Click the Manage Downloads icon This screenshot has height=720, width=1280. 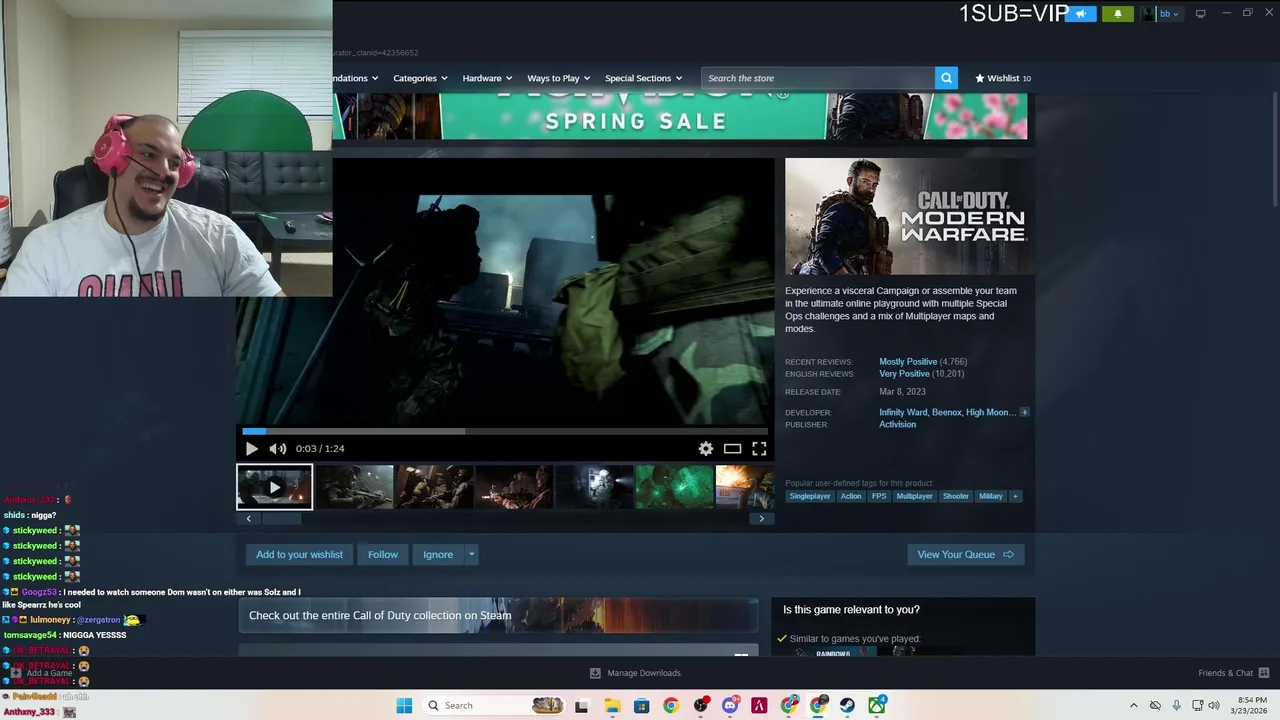[x=595, y=673]
